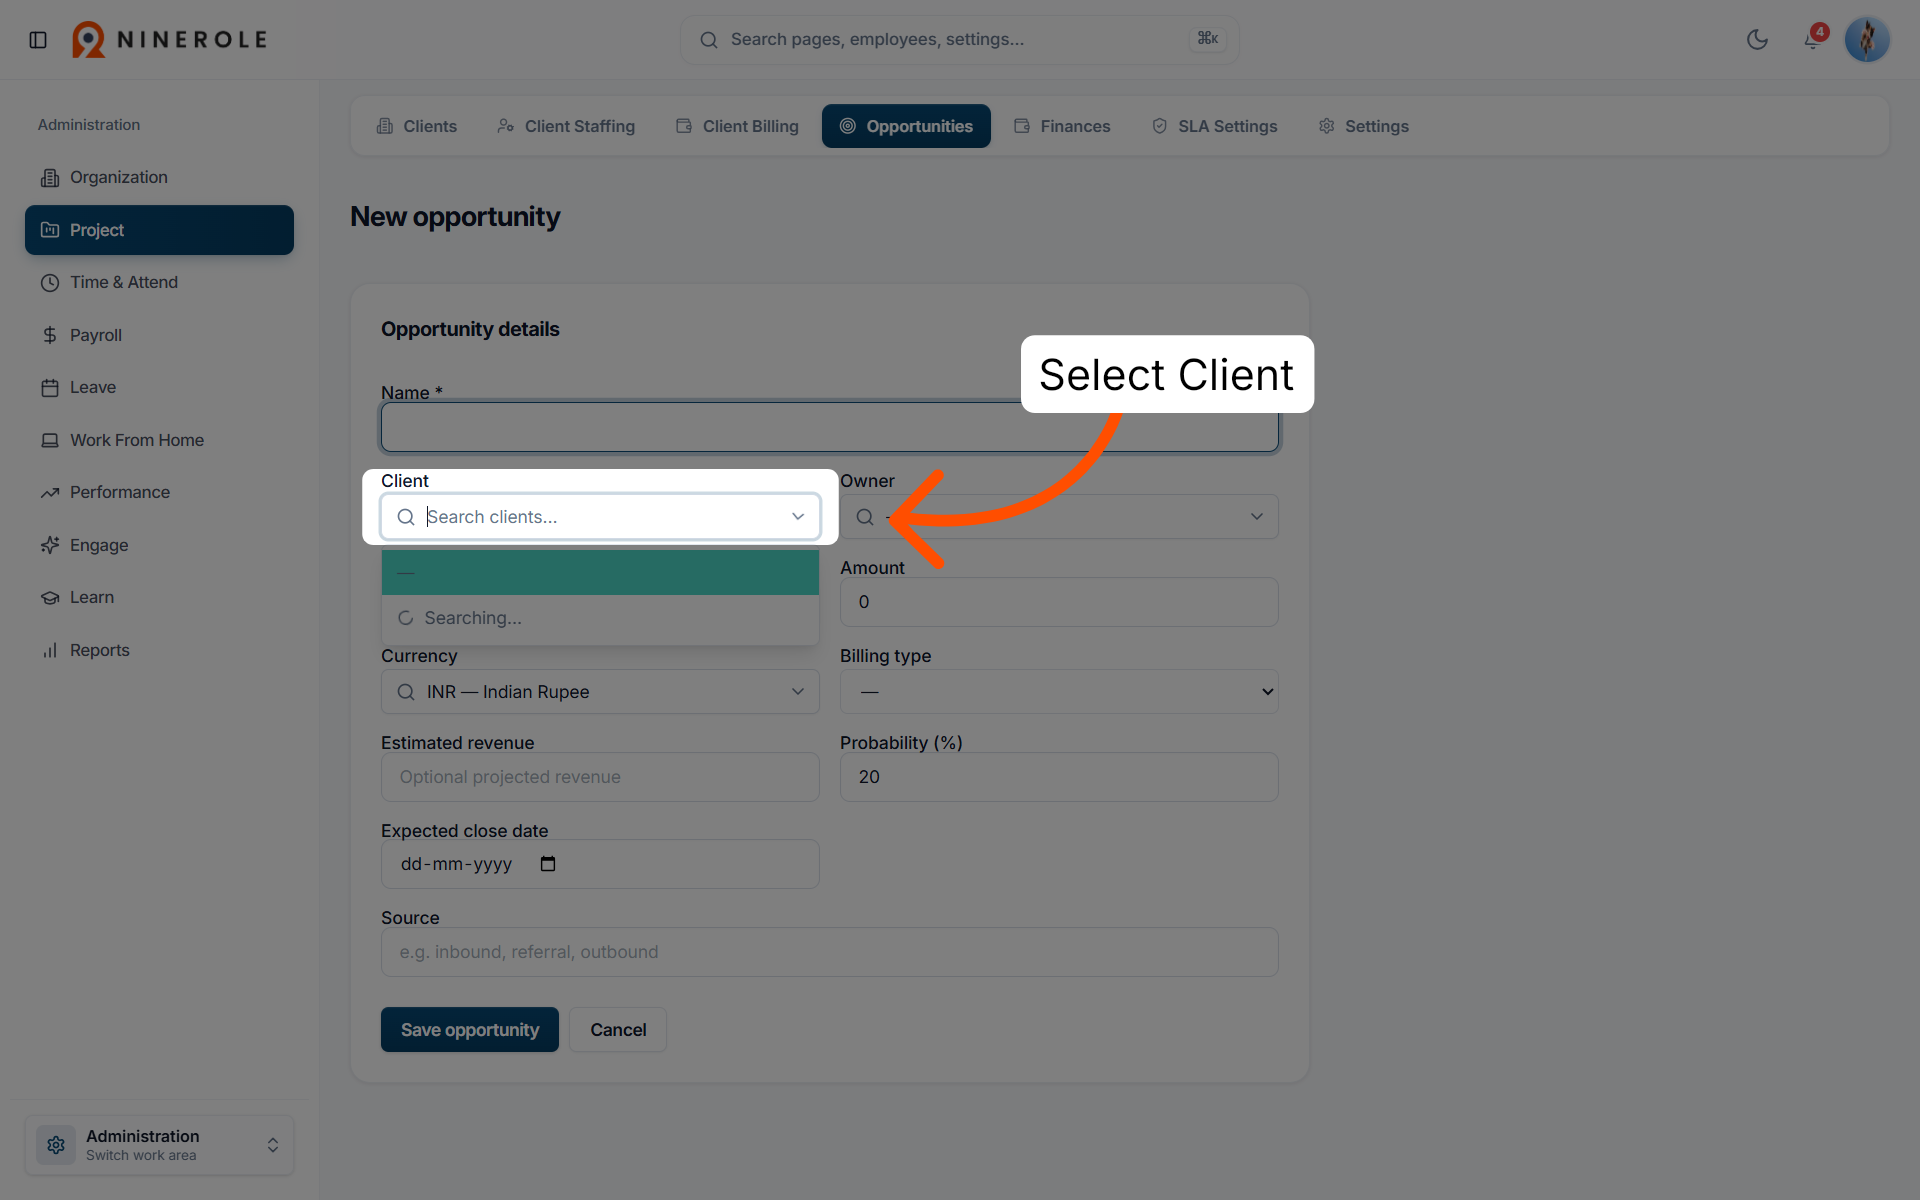This screenshot has height=1200, width=1920.
Task: Collapse the sidebar panel toggle icon
Action: 38,40
